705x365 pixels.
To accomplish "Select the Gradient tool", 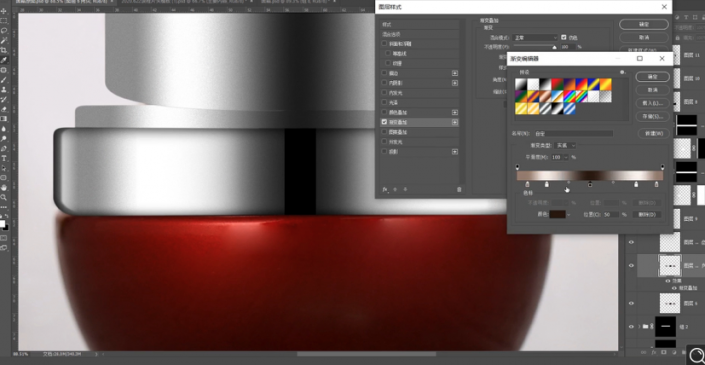I will [x=4, y=119].
